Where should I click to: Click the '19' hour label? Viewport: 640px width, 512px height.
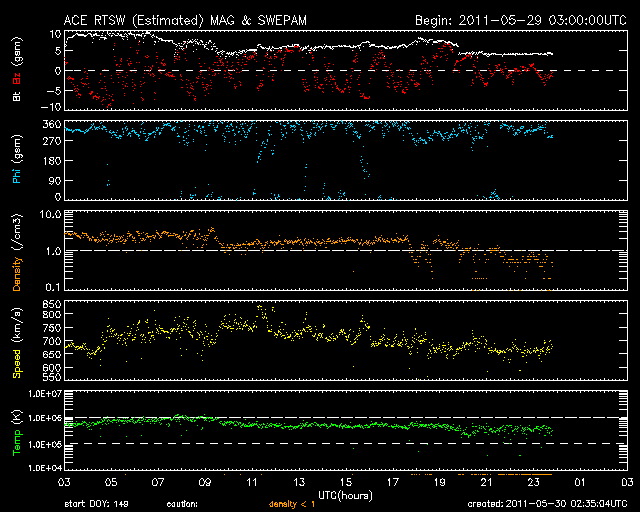(x=440, y=483)
